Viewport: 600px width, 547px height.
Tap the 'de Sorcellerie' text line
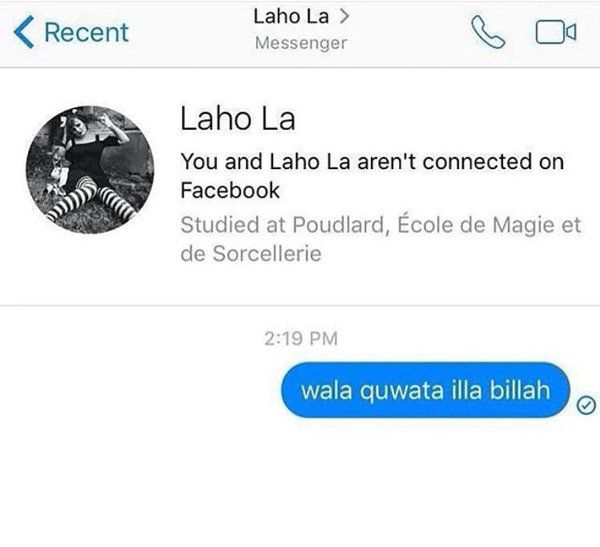pyautogui.click(x=251, y=254)
